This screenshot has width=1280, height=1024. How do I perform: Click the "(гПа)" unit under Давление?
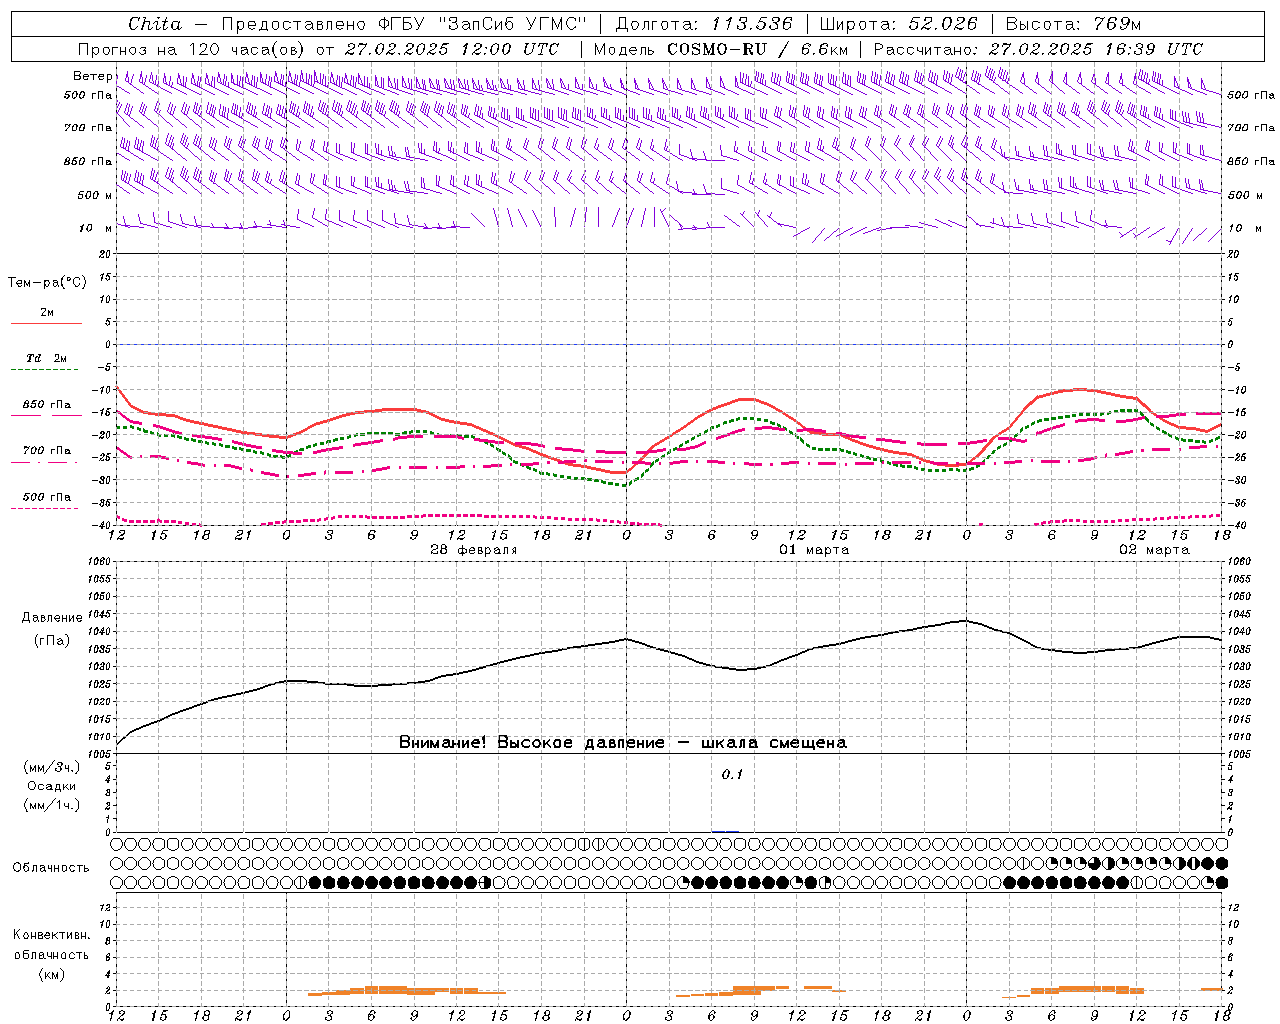click(51, 640)
